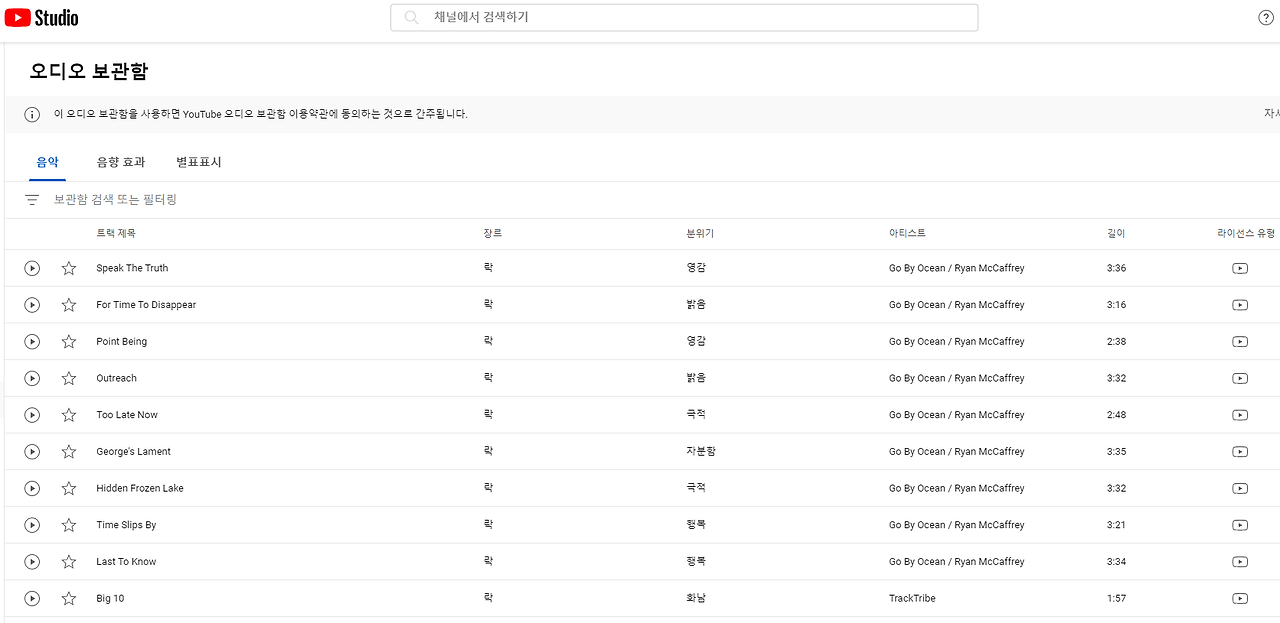
Task: Focus the 보관함 검색 또는 필터링 field
Action: pos(115,200)
